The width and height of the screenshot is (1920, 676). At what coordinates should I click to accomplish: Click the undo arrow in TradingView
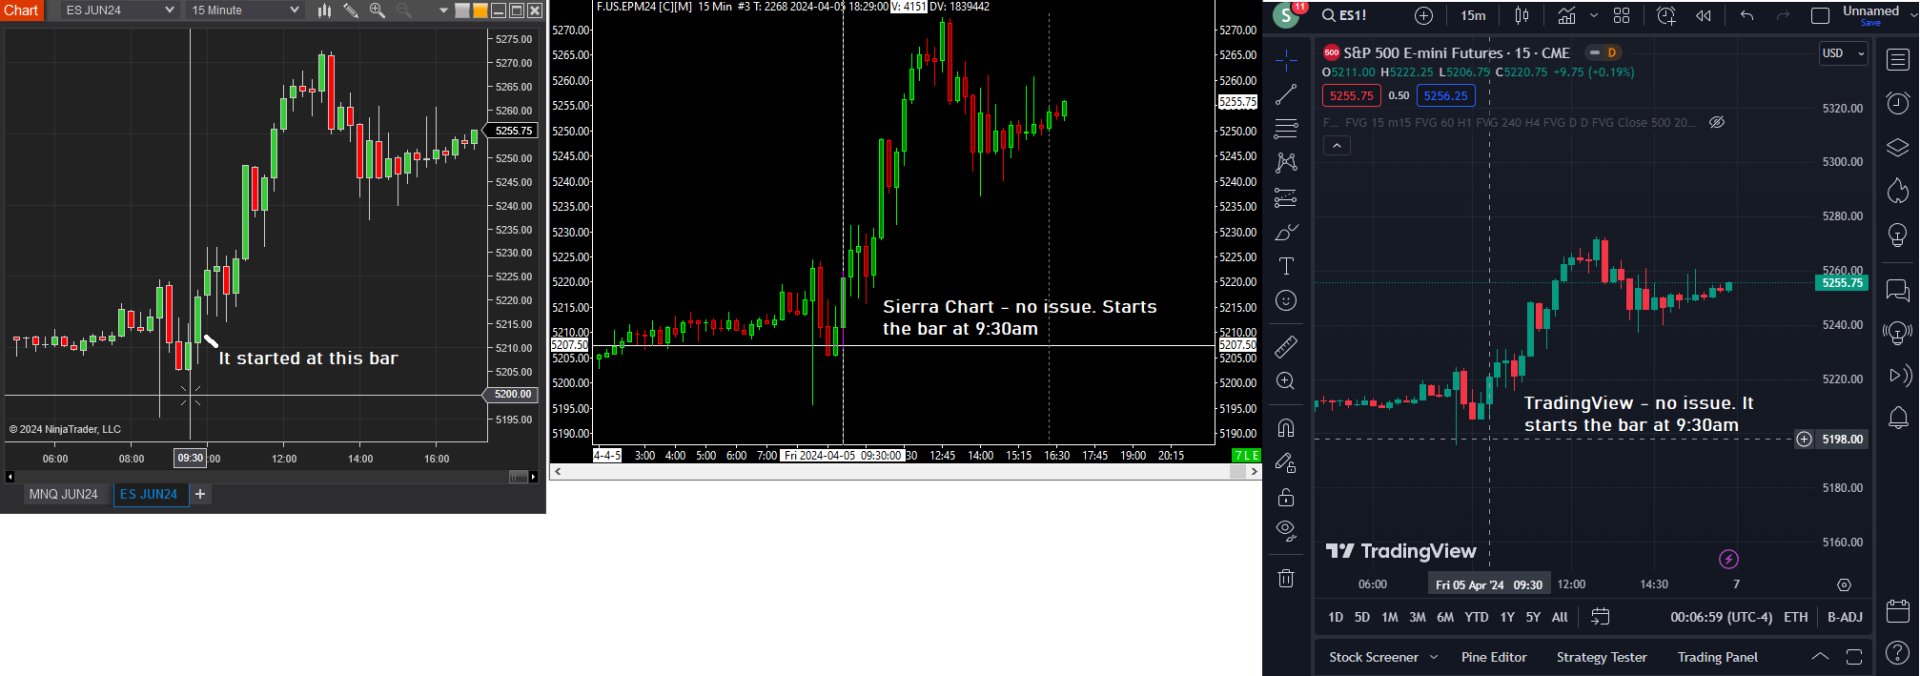click(x=1747, y=15)
